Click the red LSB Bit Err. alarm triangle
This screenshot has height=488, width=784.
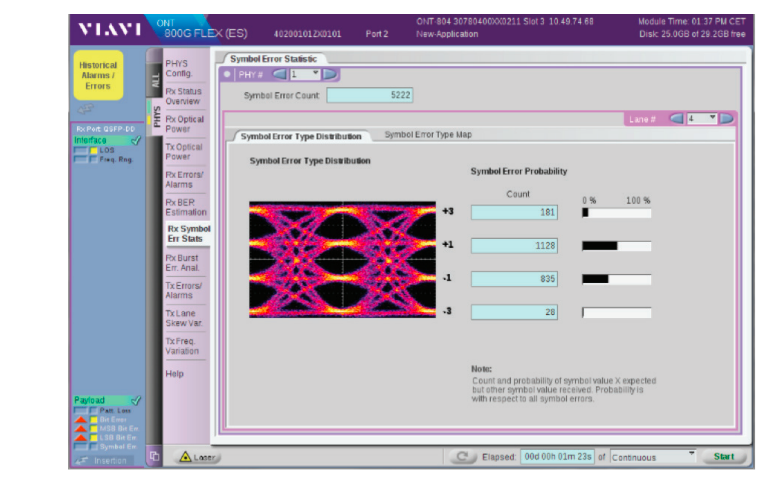(80, 438)
